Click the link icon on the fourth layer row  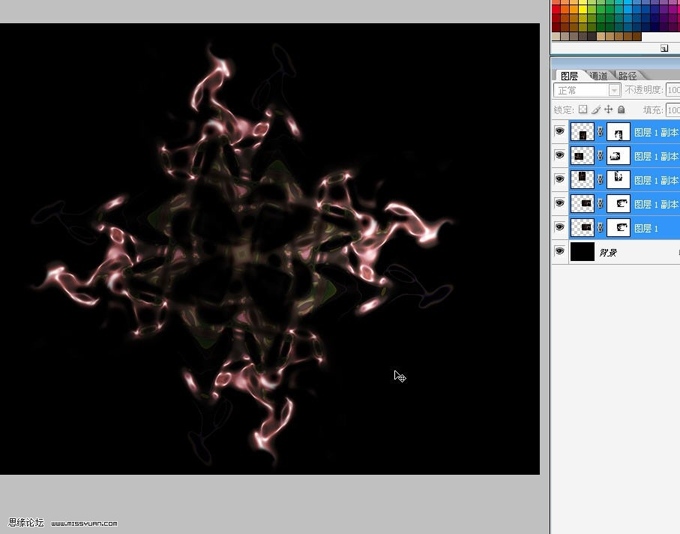[600, 203]
